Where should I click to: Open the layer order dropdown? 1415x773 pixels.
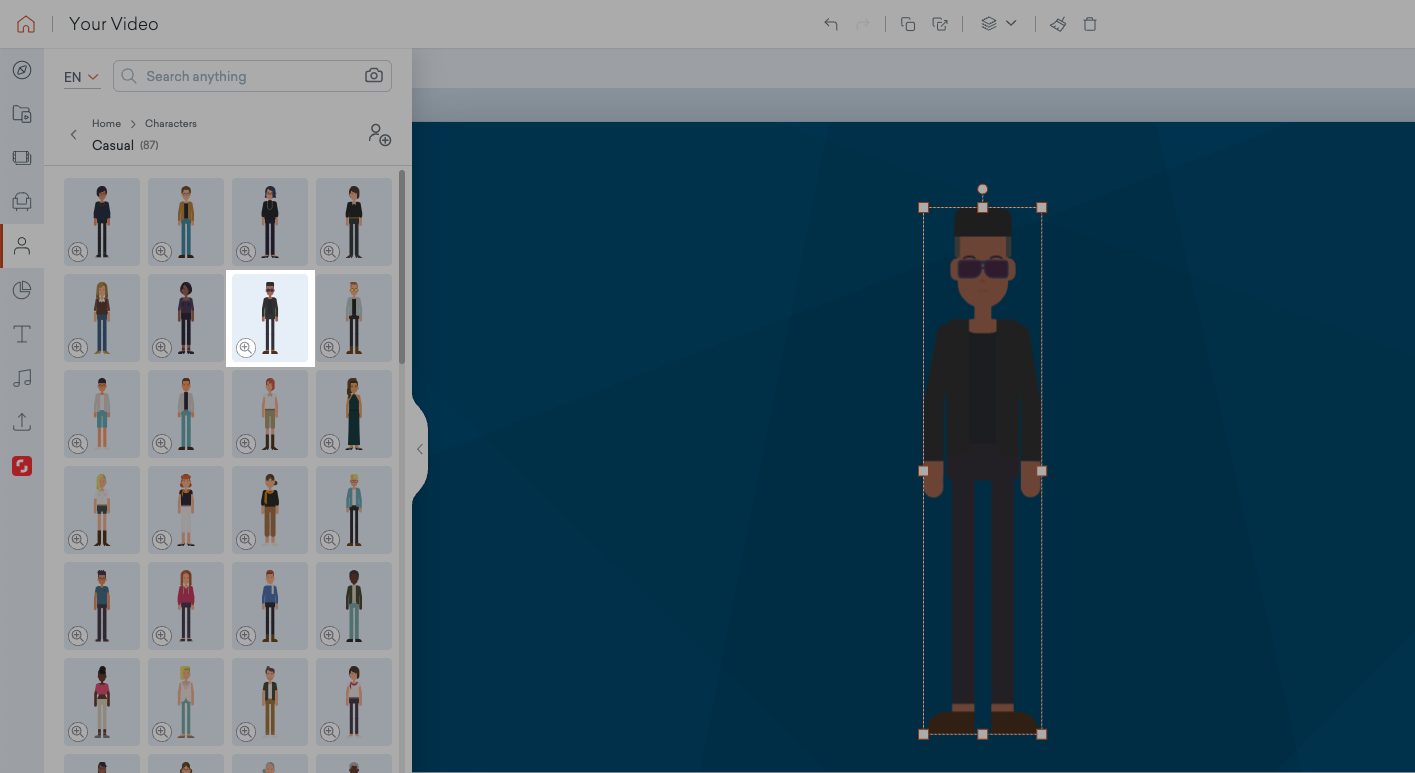[998, 24]
